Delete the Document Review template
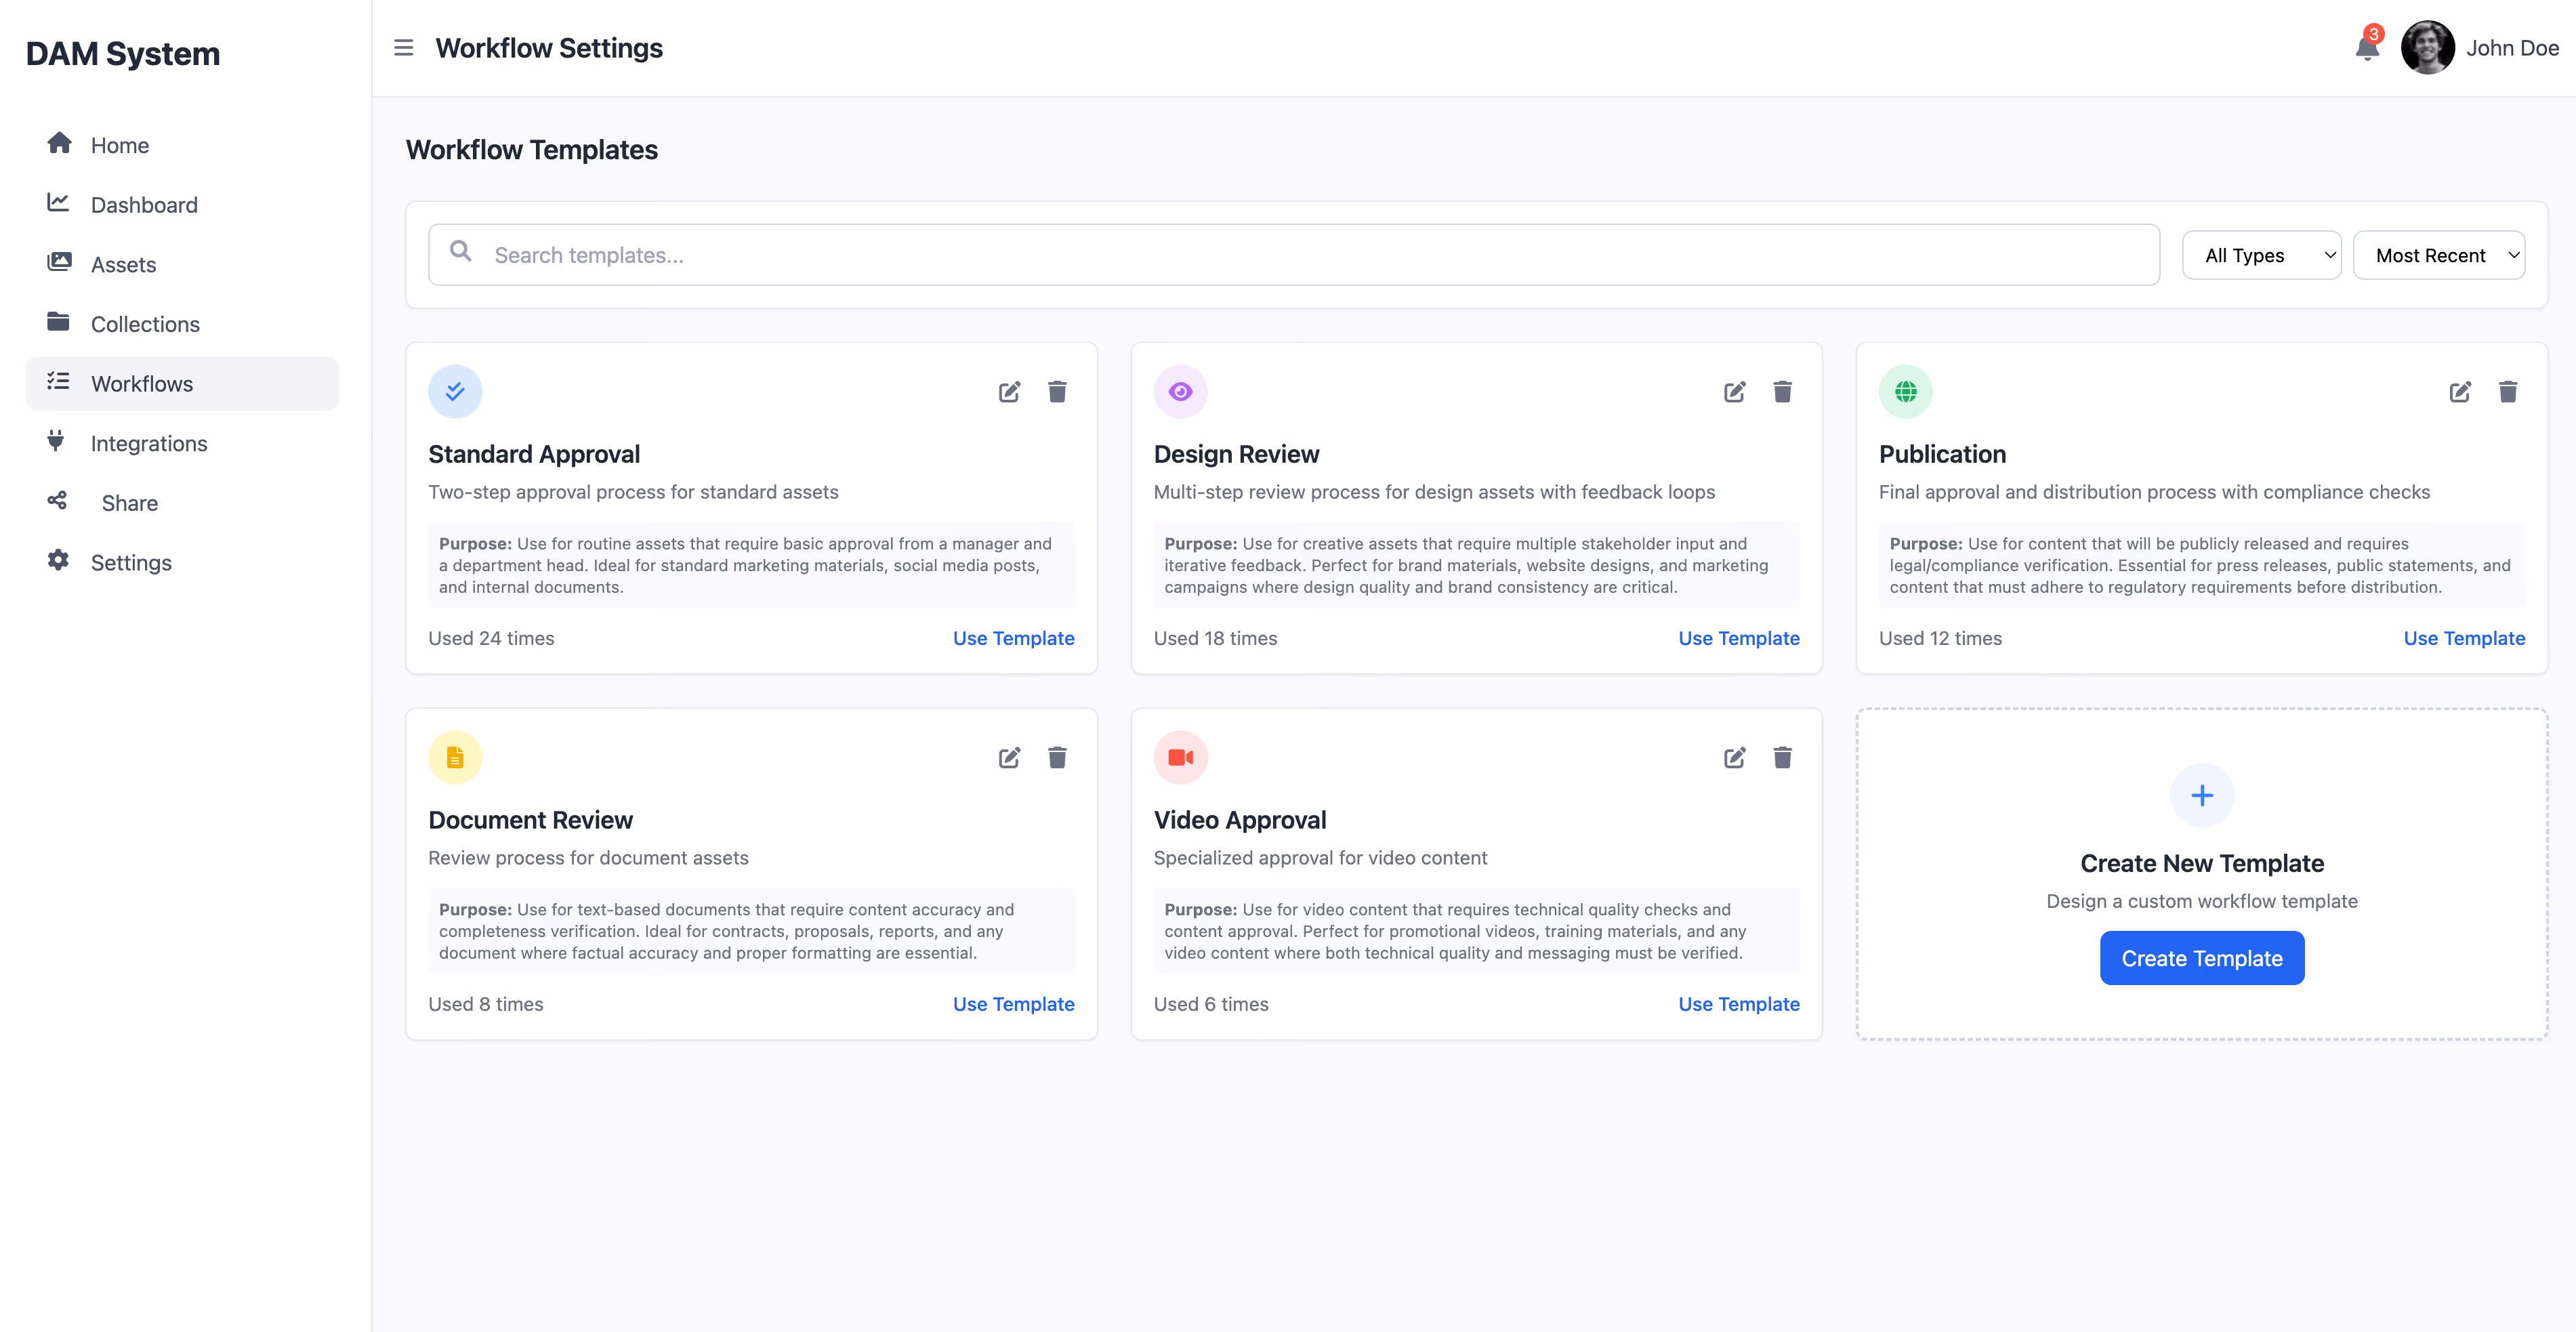 click(x=1057, y=758)
